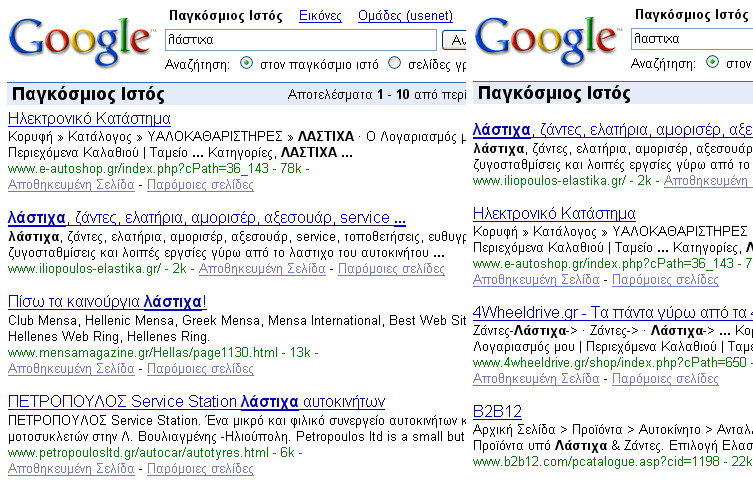This screenshot has width=753, height=483.
Task: Click green URL www.iliopoulos-elastika.gr on right page
Action: point(549,181)
